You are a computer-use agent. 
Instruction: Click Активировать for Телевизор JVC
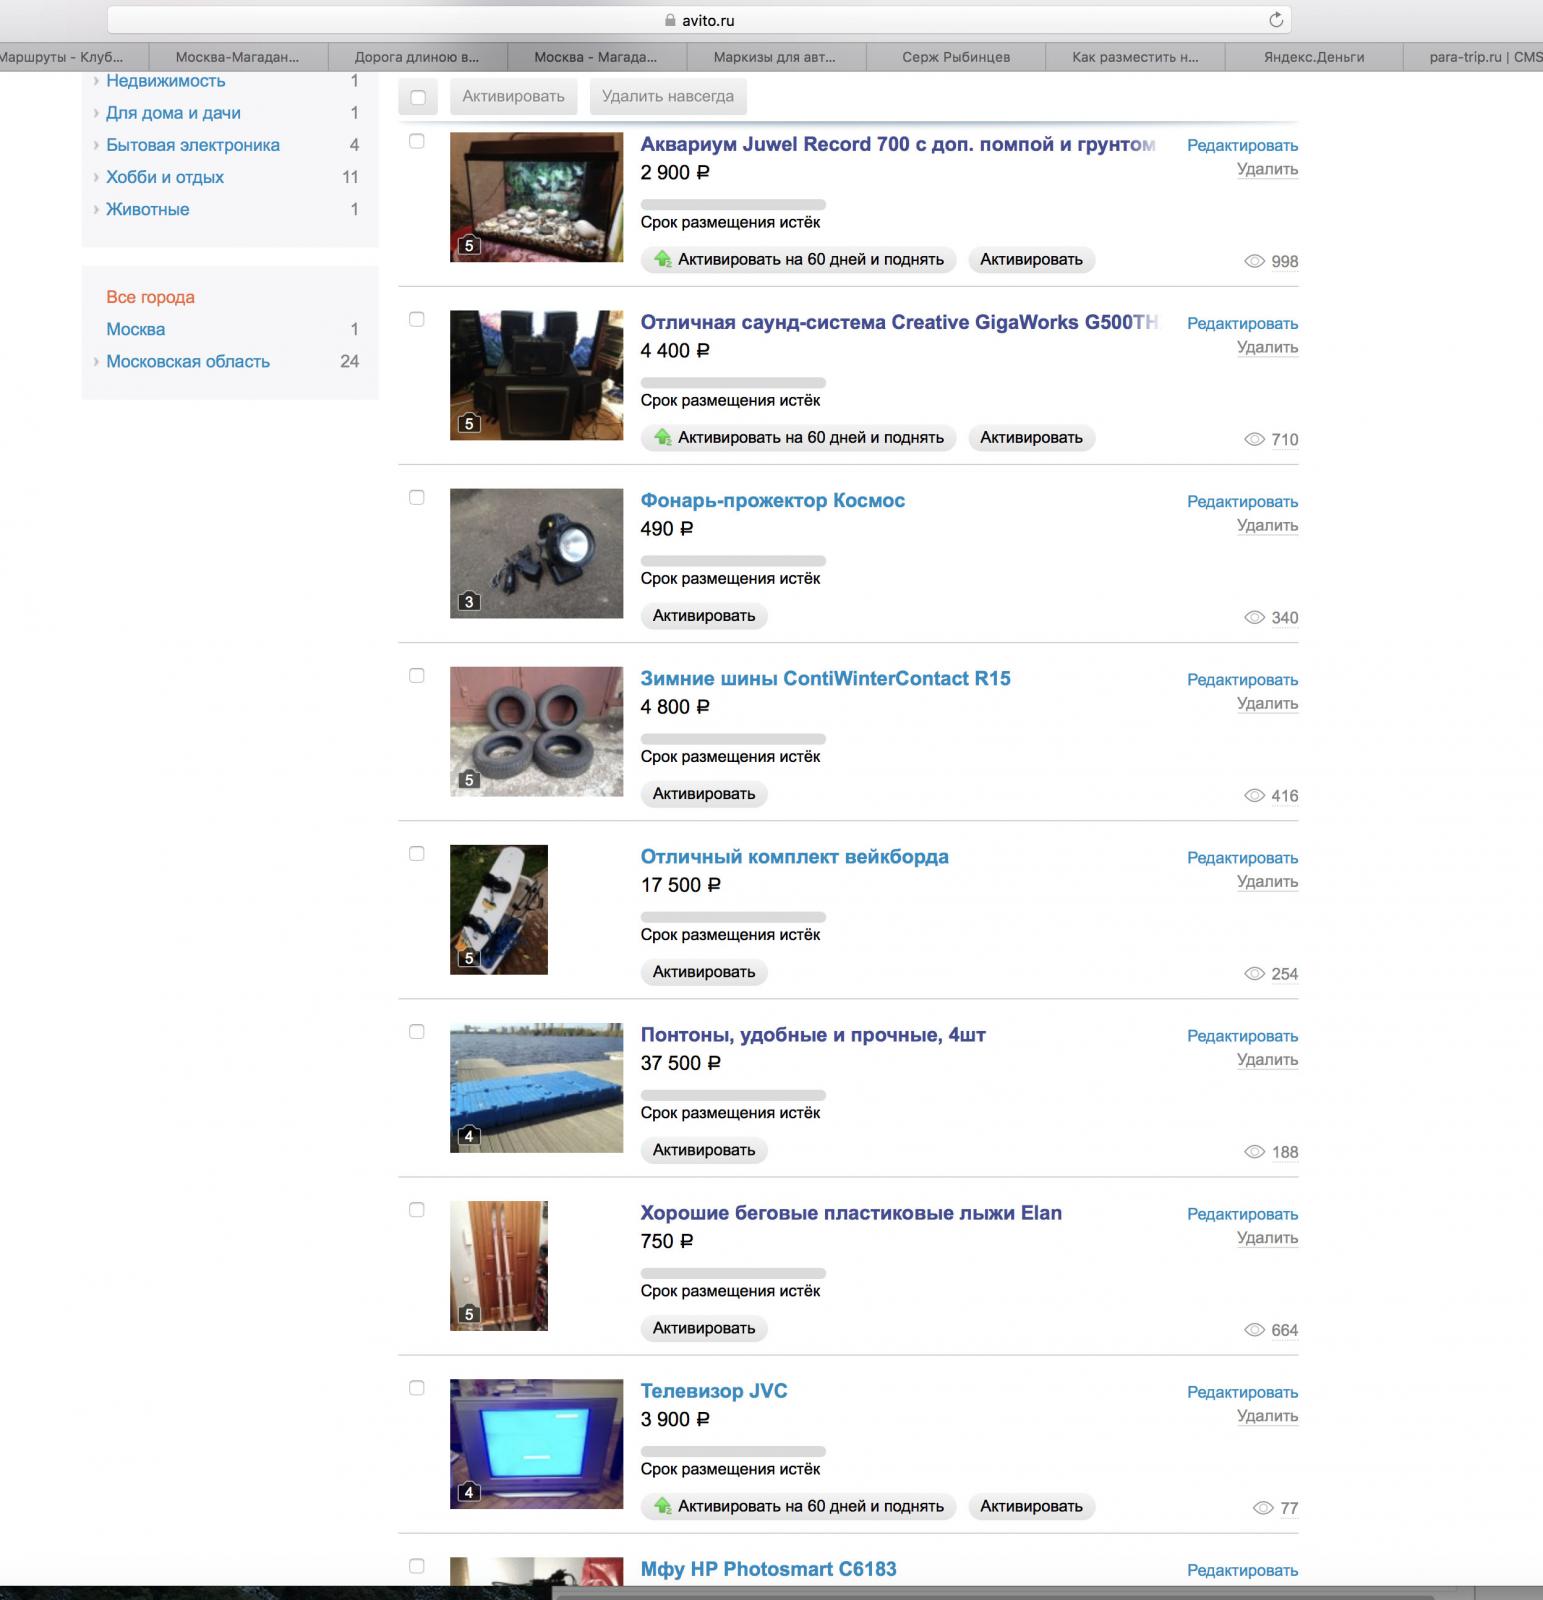(1031, 1506)
